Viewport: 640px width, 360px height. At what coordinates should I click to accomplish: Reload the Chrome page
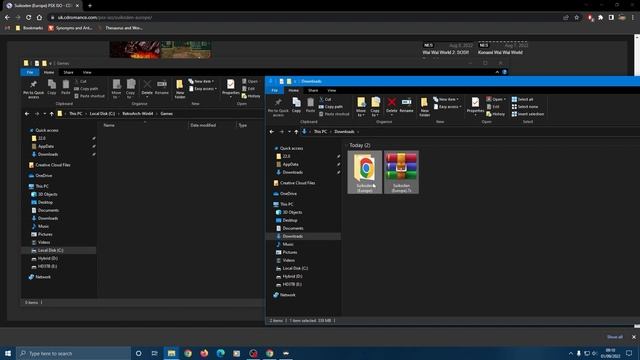[x=29, y=17]
